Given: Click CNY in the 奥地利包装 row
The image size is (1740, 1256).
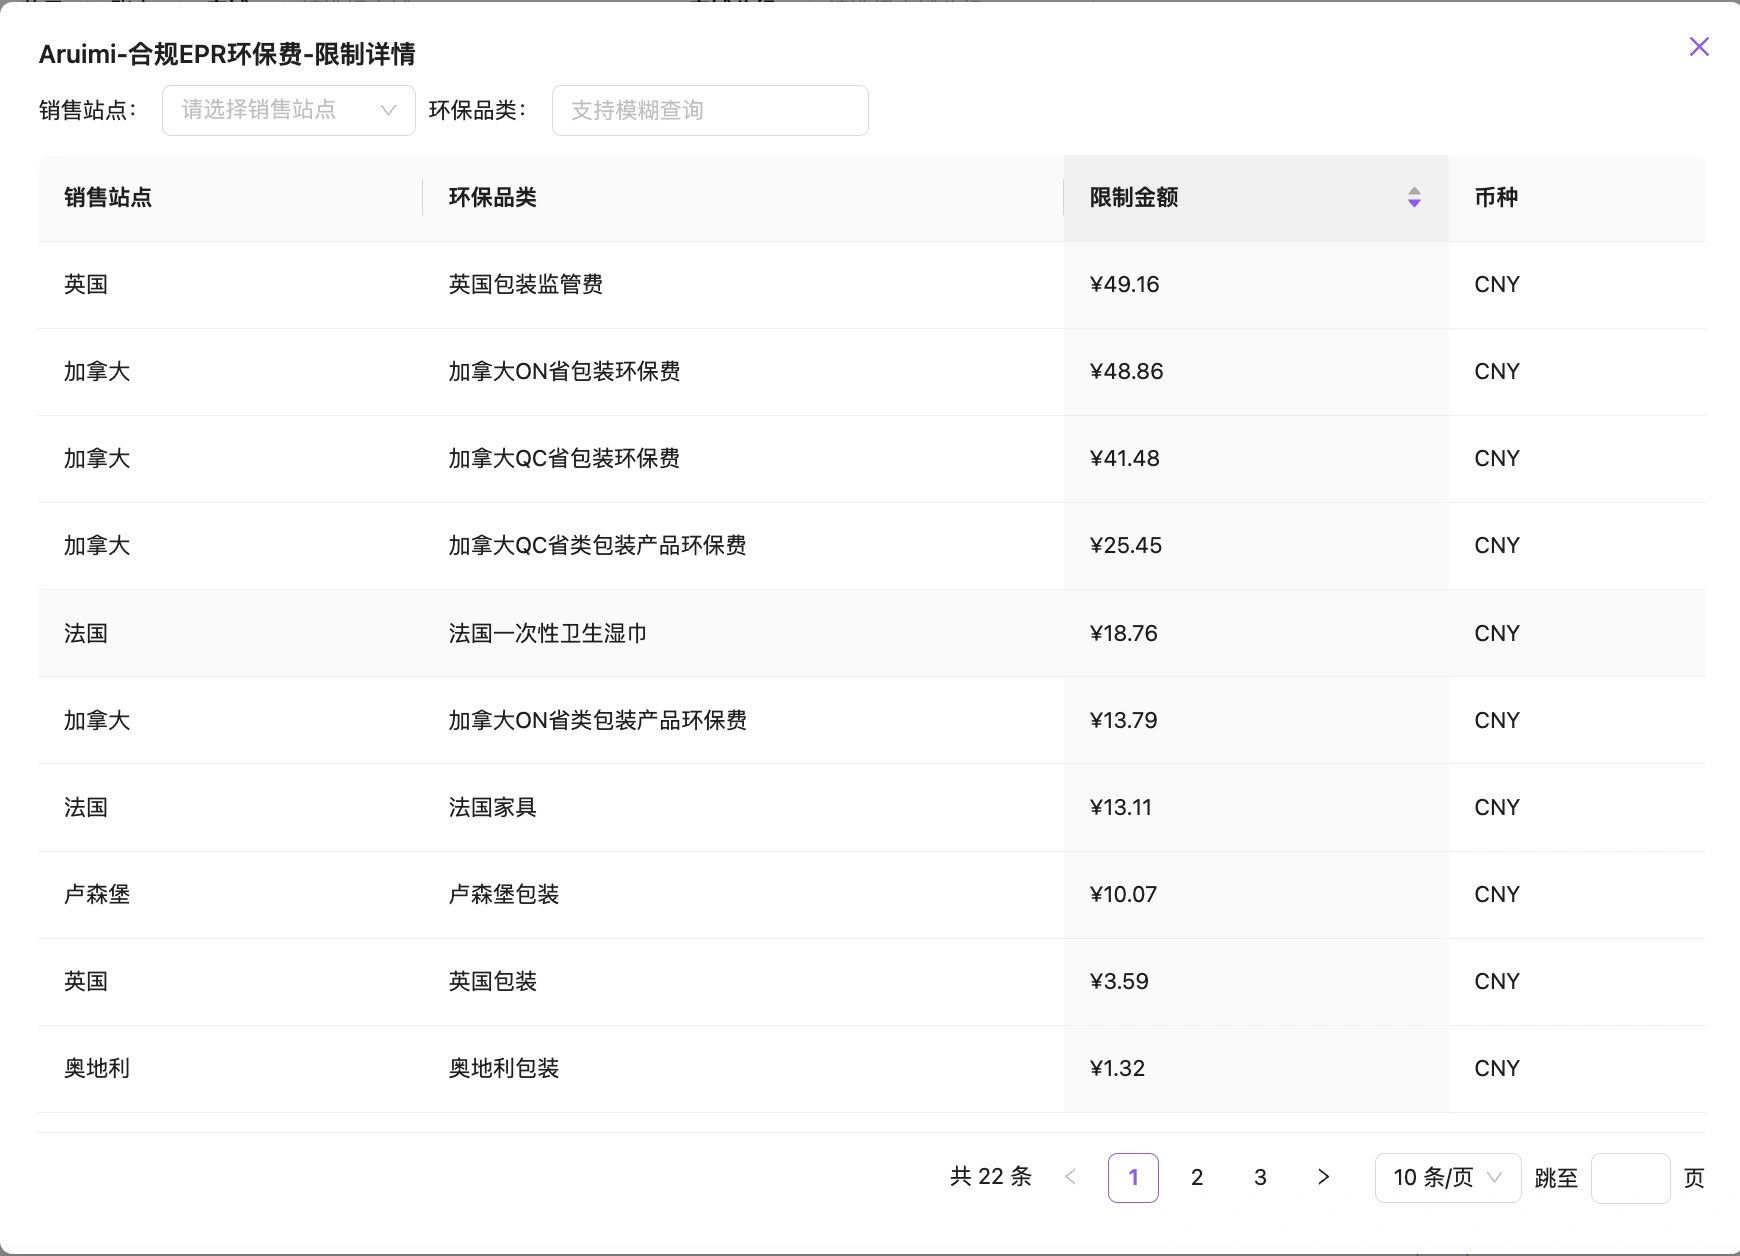Looking at the screenshot, I should coord(1497,1068).
